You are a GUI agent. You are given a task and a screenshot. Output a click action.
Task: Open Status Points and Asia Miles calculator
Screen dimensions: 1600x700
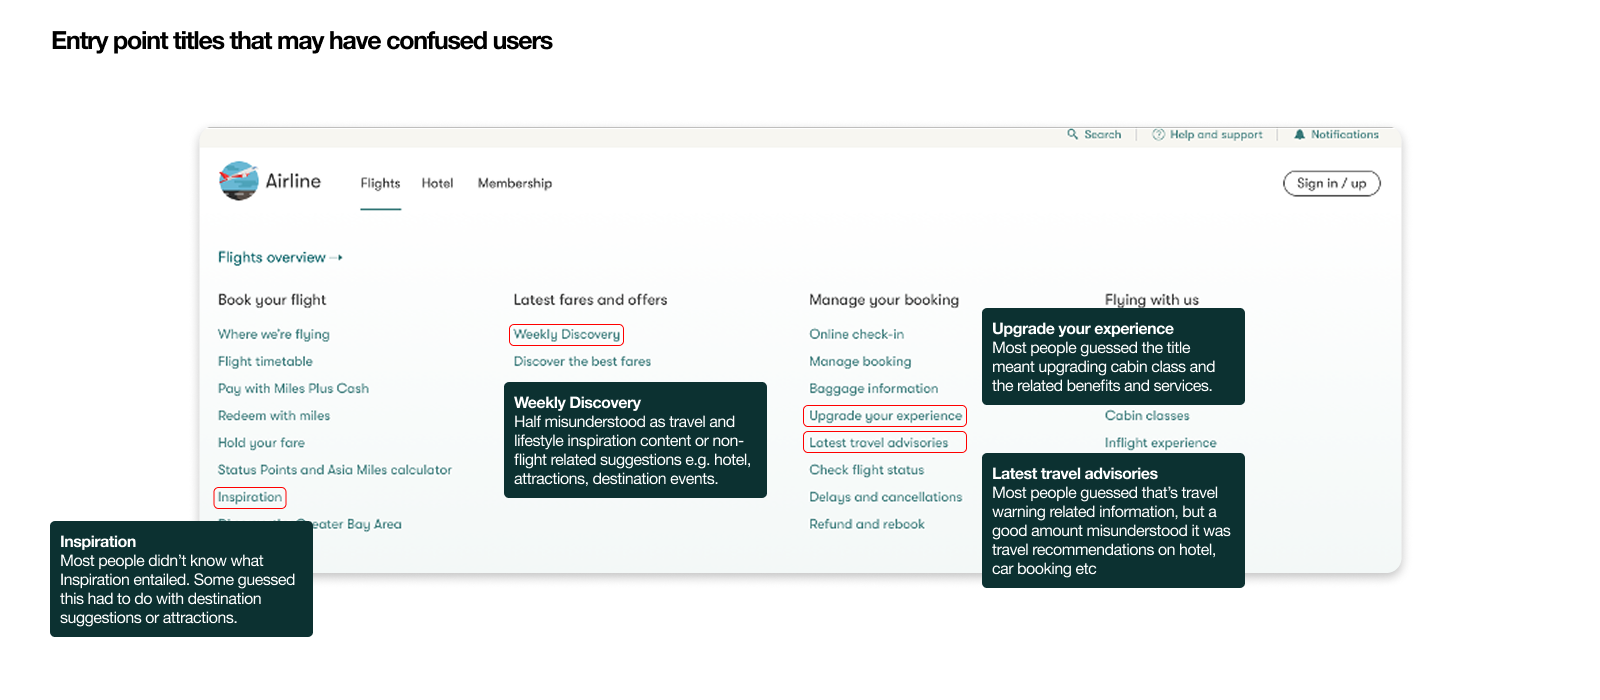(x=335, y=469)
